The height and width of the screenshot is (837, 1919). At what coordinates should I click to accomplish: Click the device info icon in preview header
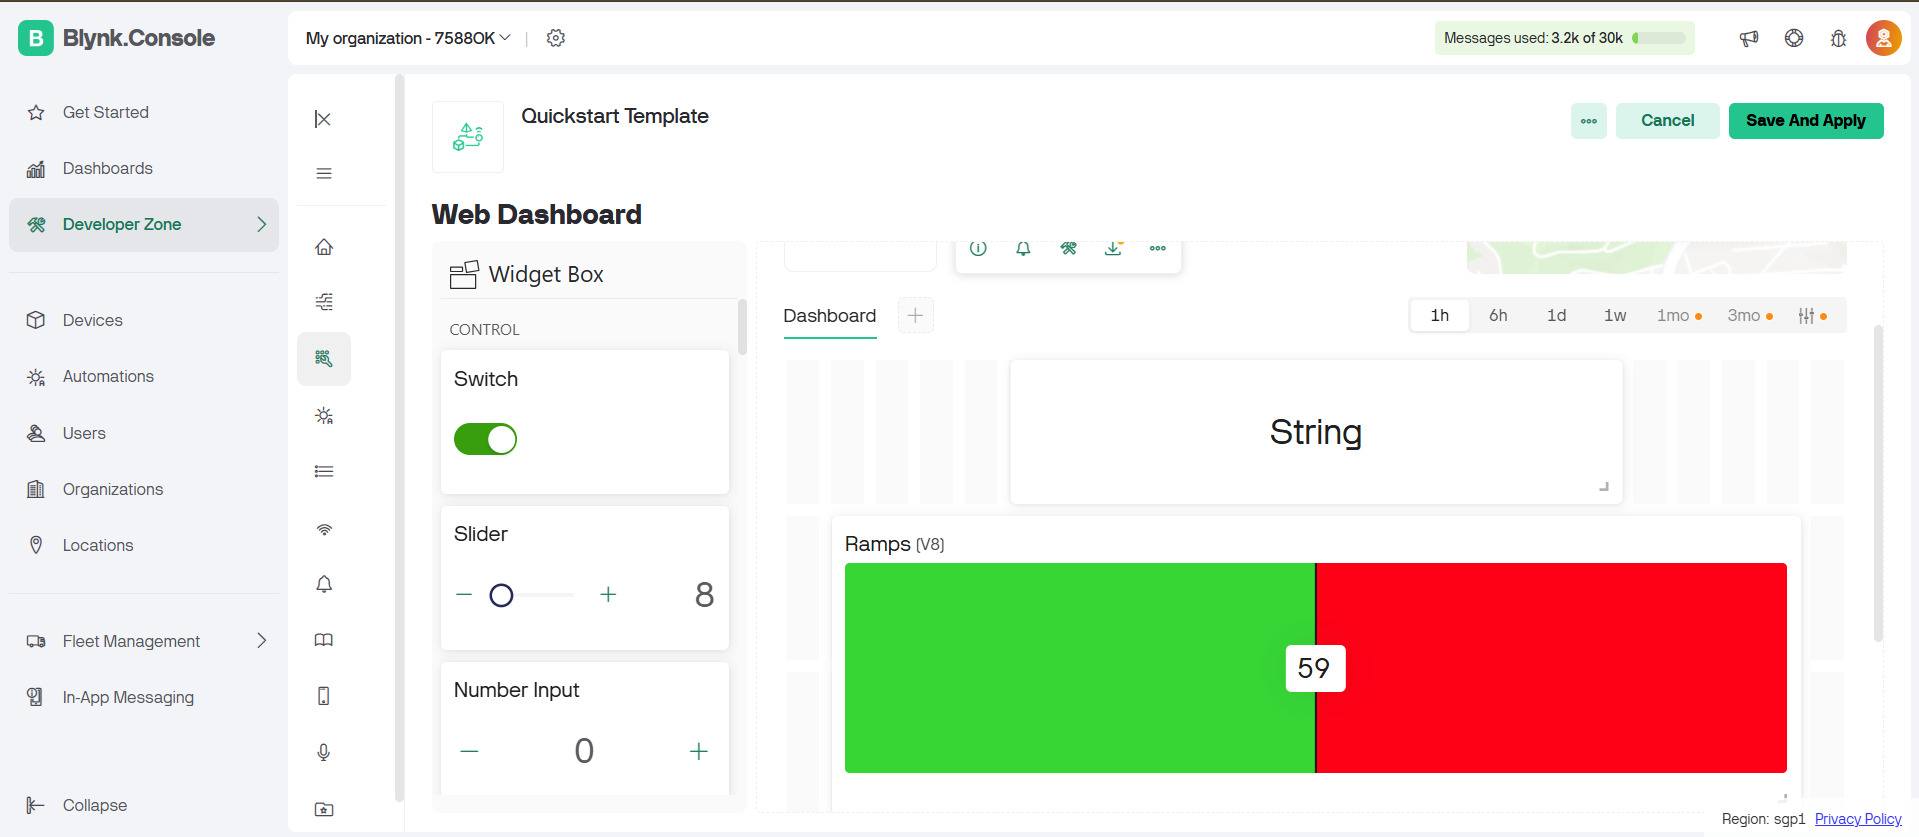pyautogui.click(x=978, y=248)
